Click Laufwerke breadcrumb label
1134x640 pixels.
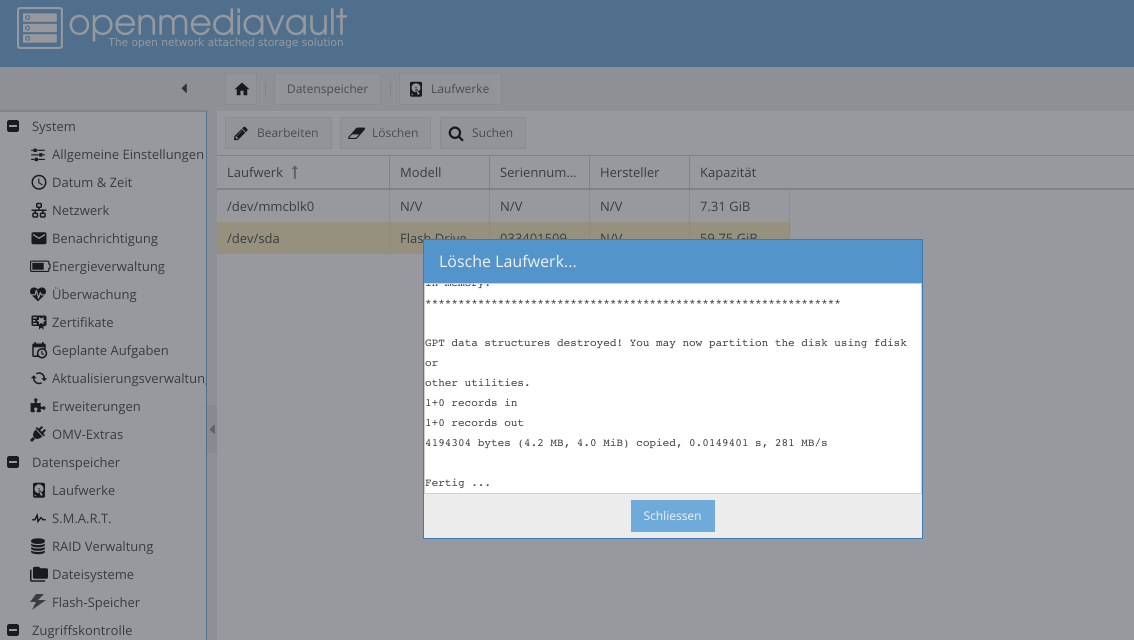point(460,89)
